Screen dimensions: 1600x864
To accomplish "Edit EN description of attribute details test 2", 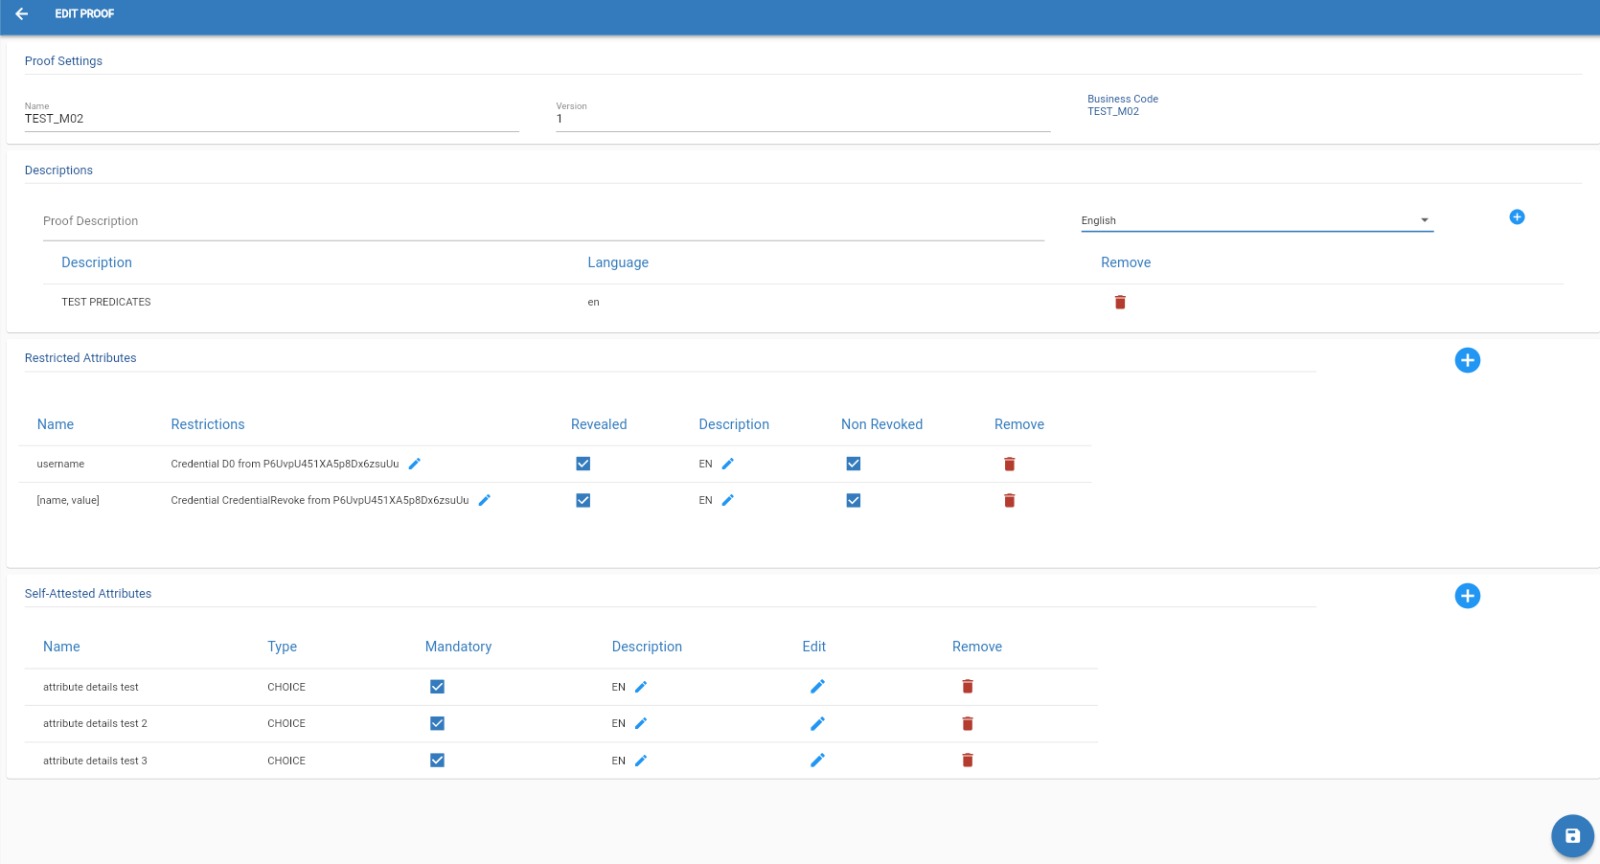I will (641, 723).
